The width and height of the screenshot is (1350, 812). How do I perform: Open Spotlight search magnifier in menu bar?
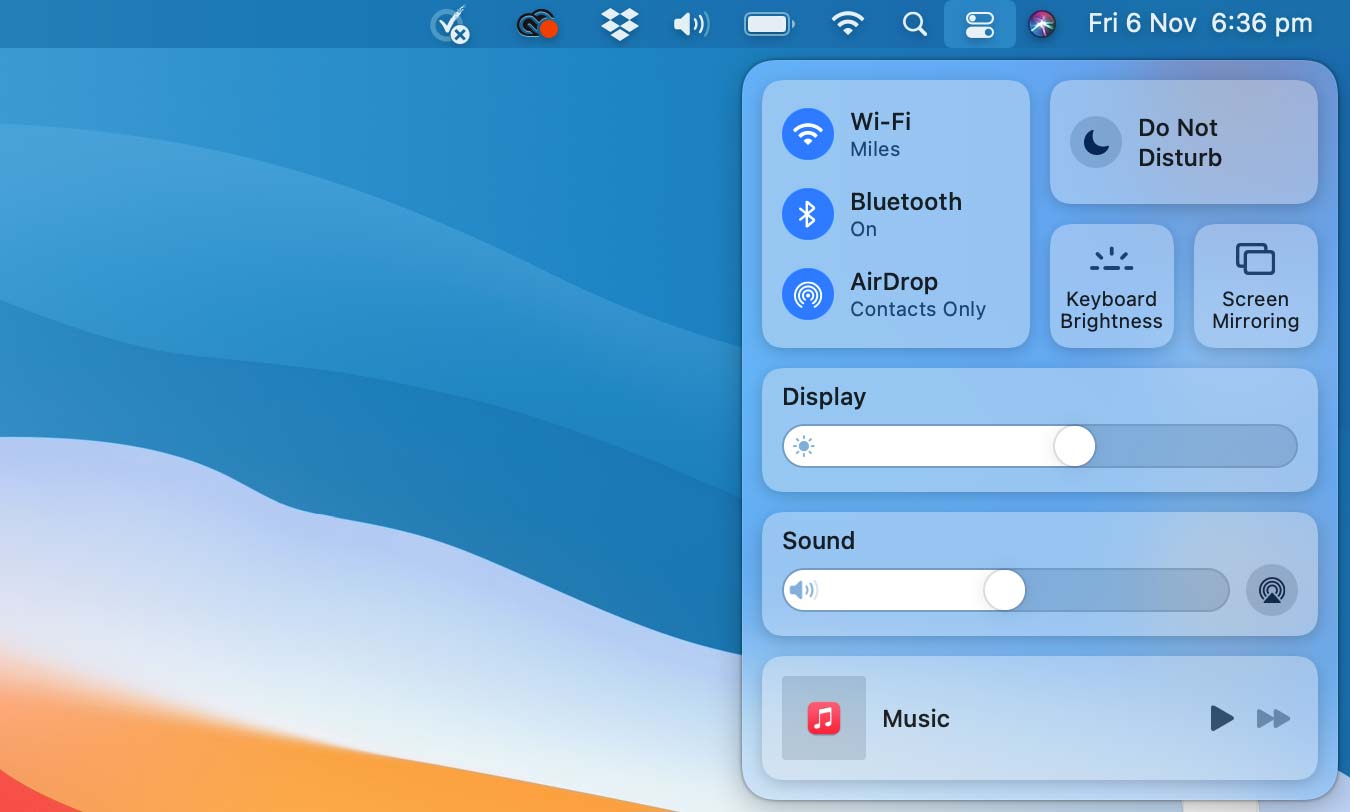click(914, 24)
